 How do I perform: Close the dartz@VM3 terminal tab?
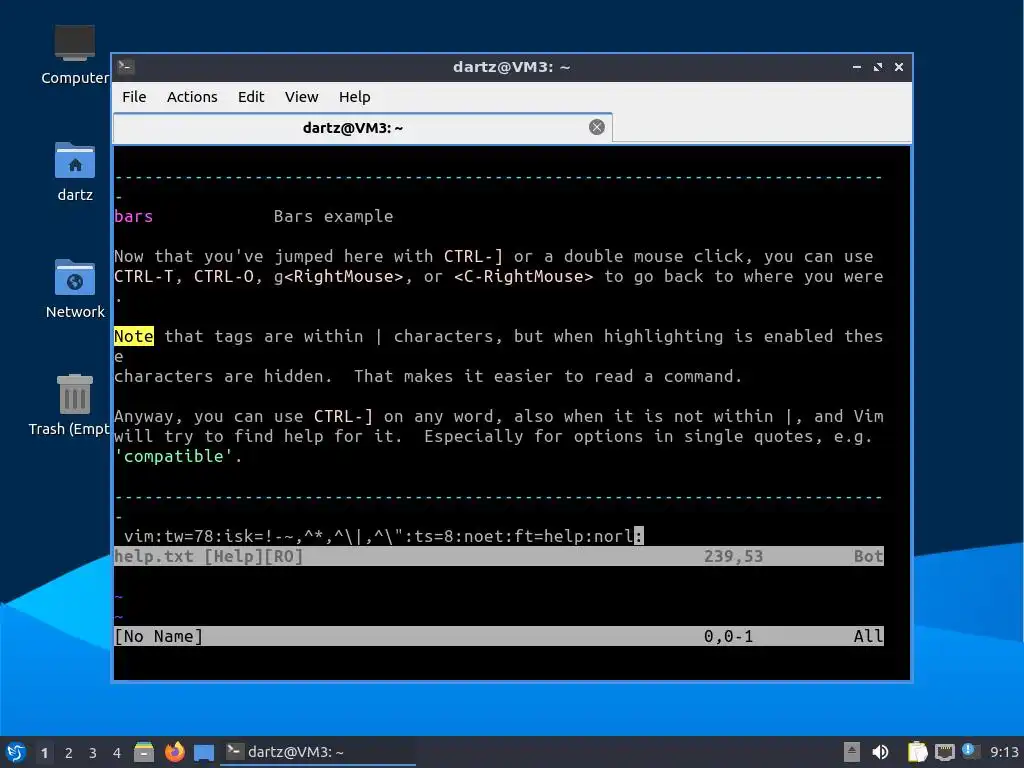[597, 127]
